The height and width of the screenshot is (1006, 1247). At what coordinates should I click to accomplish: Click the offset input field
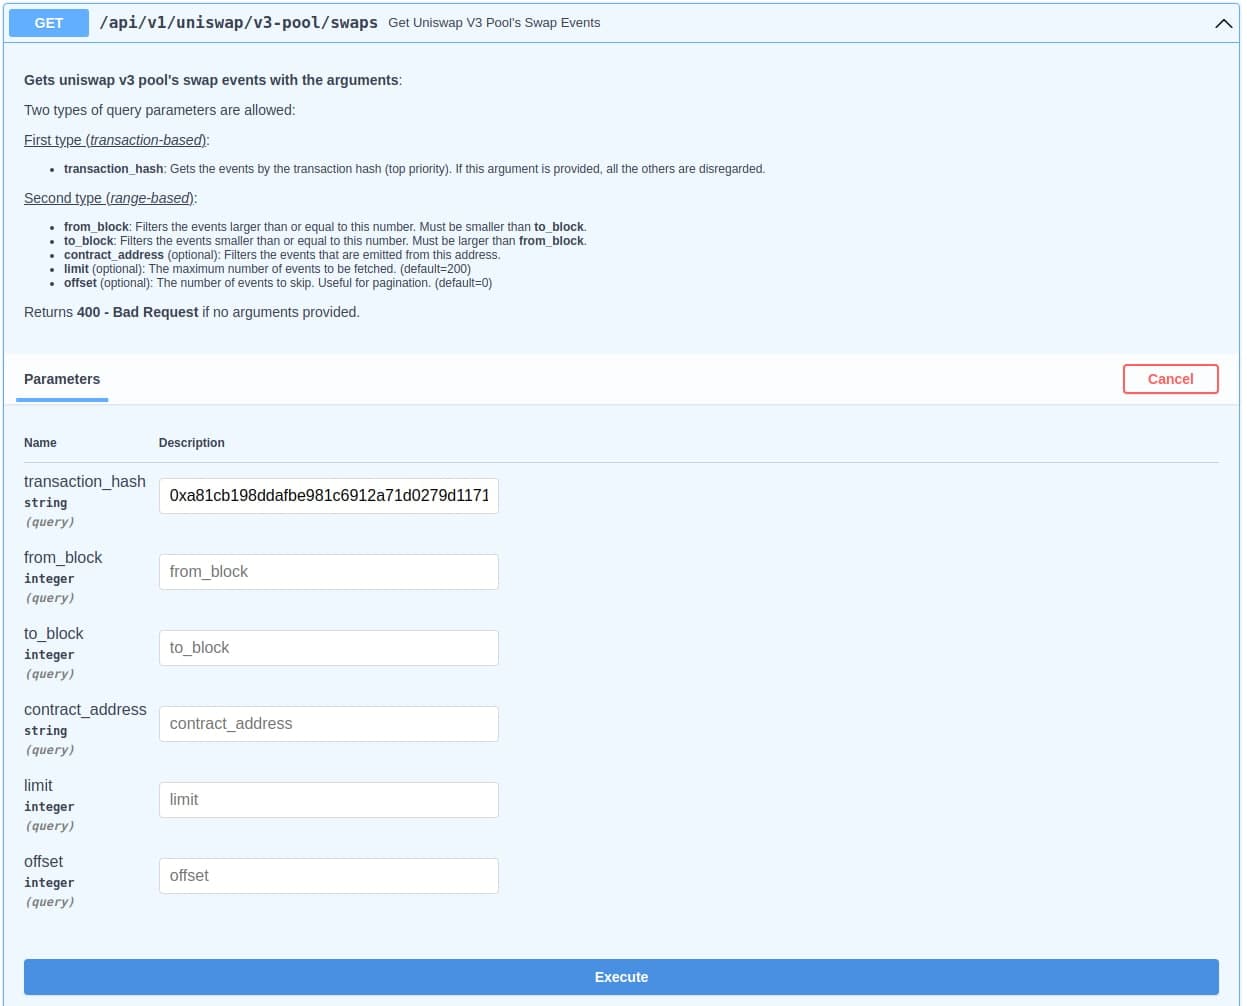[328, 876]
